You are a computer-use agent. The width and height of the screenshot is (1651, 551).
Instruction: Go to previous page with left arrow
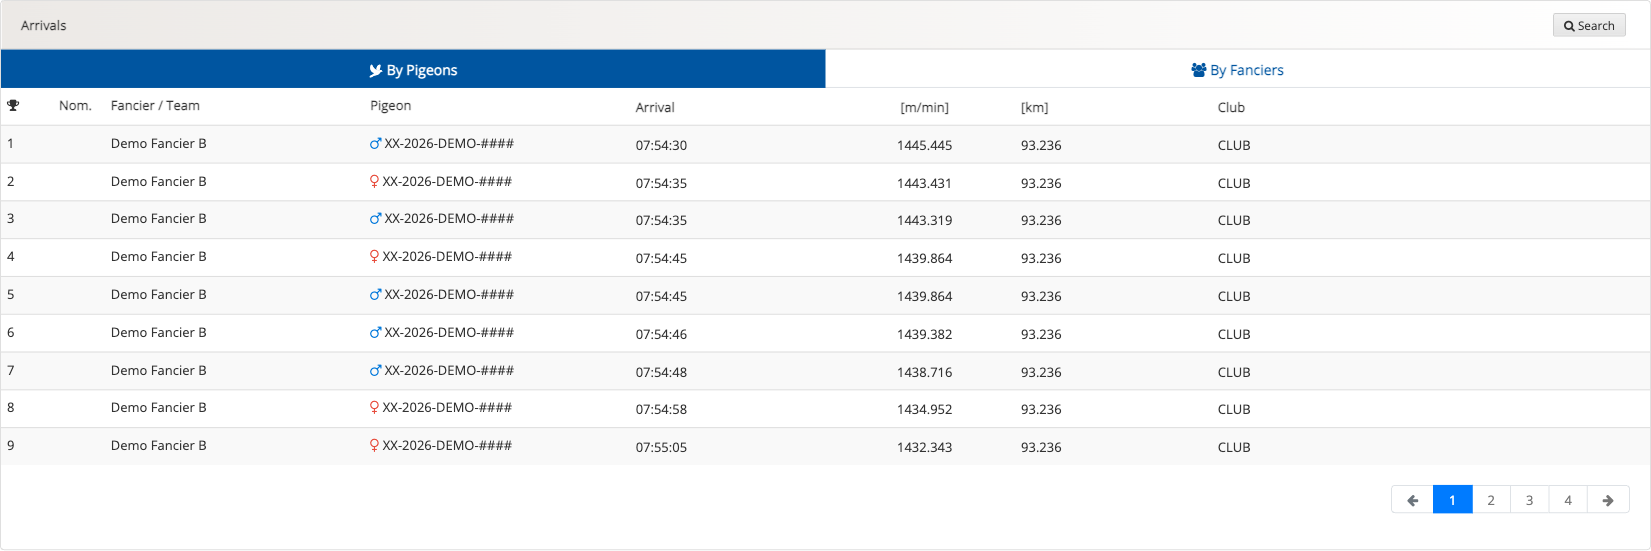[1412, 500]
